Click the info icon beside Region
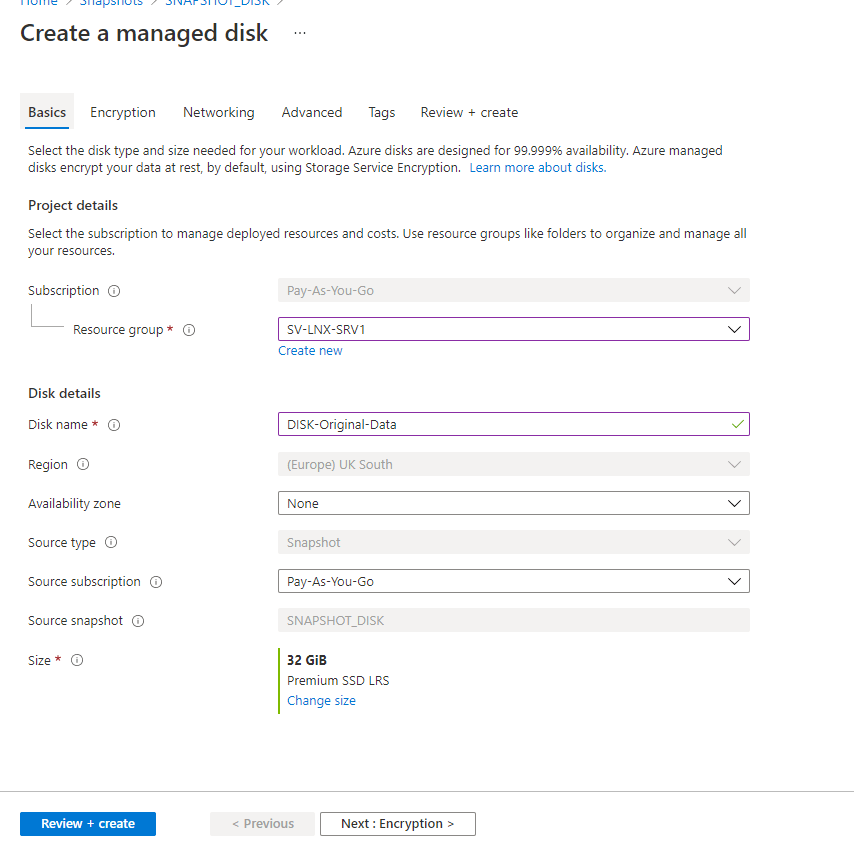The height and width of the screenshot is (850, 854). [x=83, y=465]
